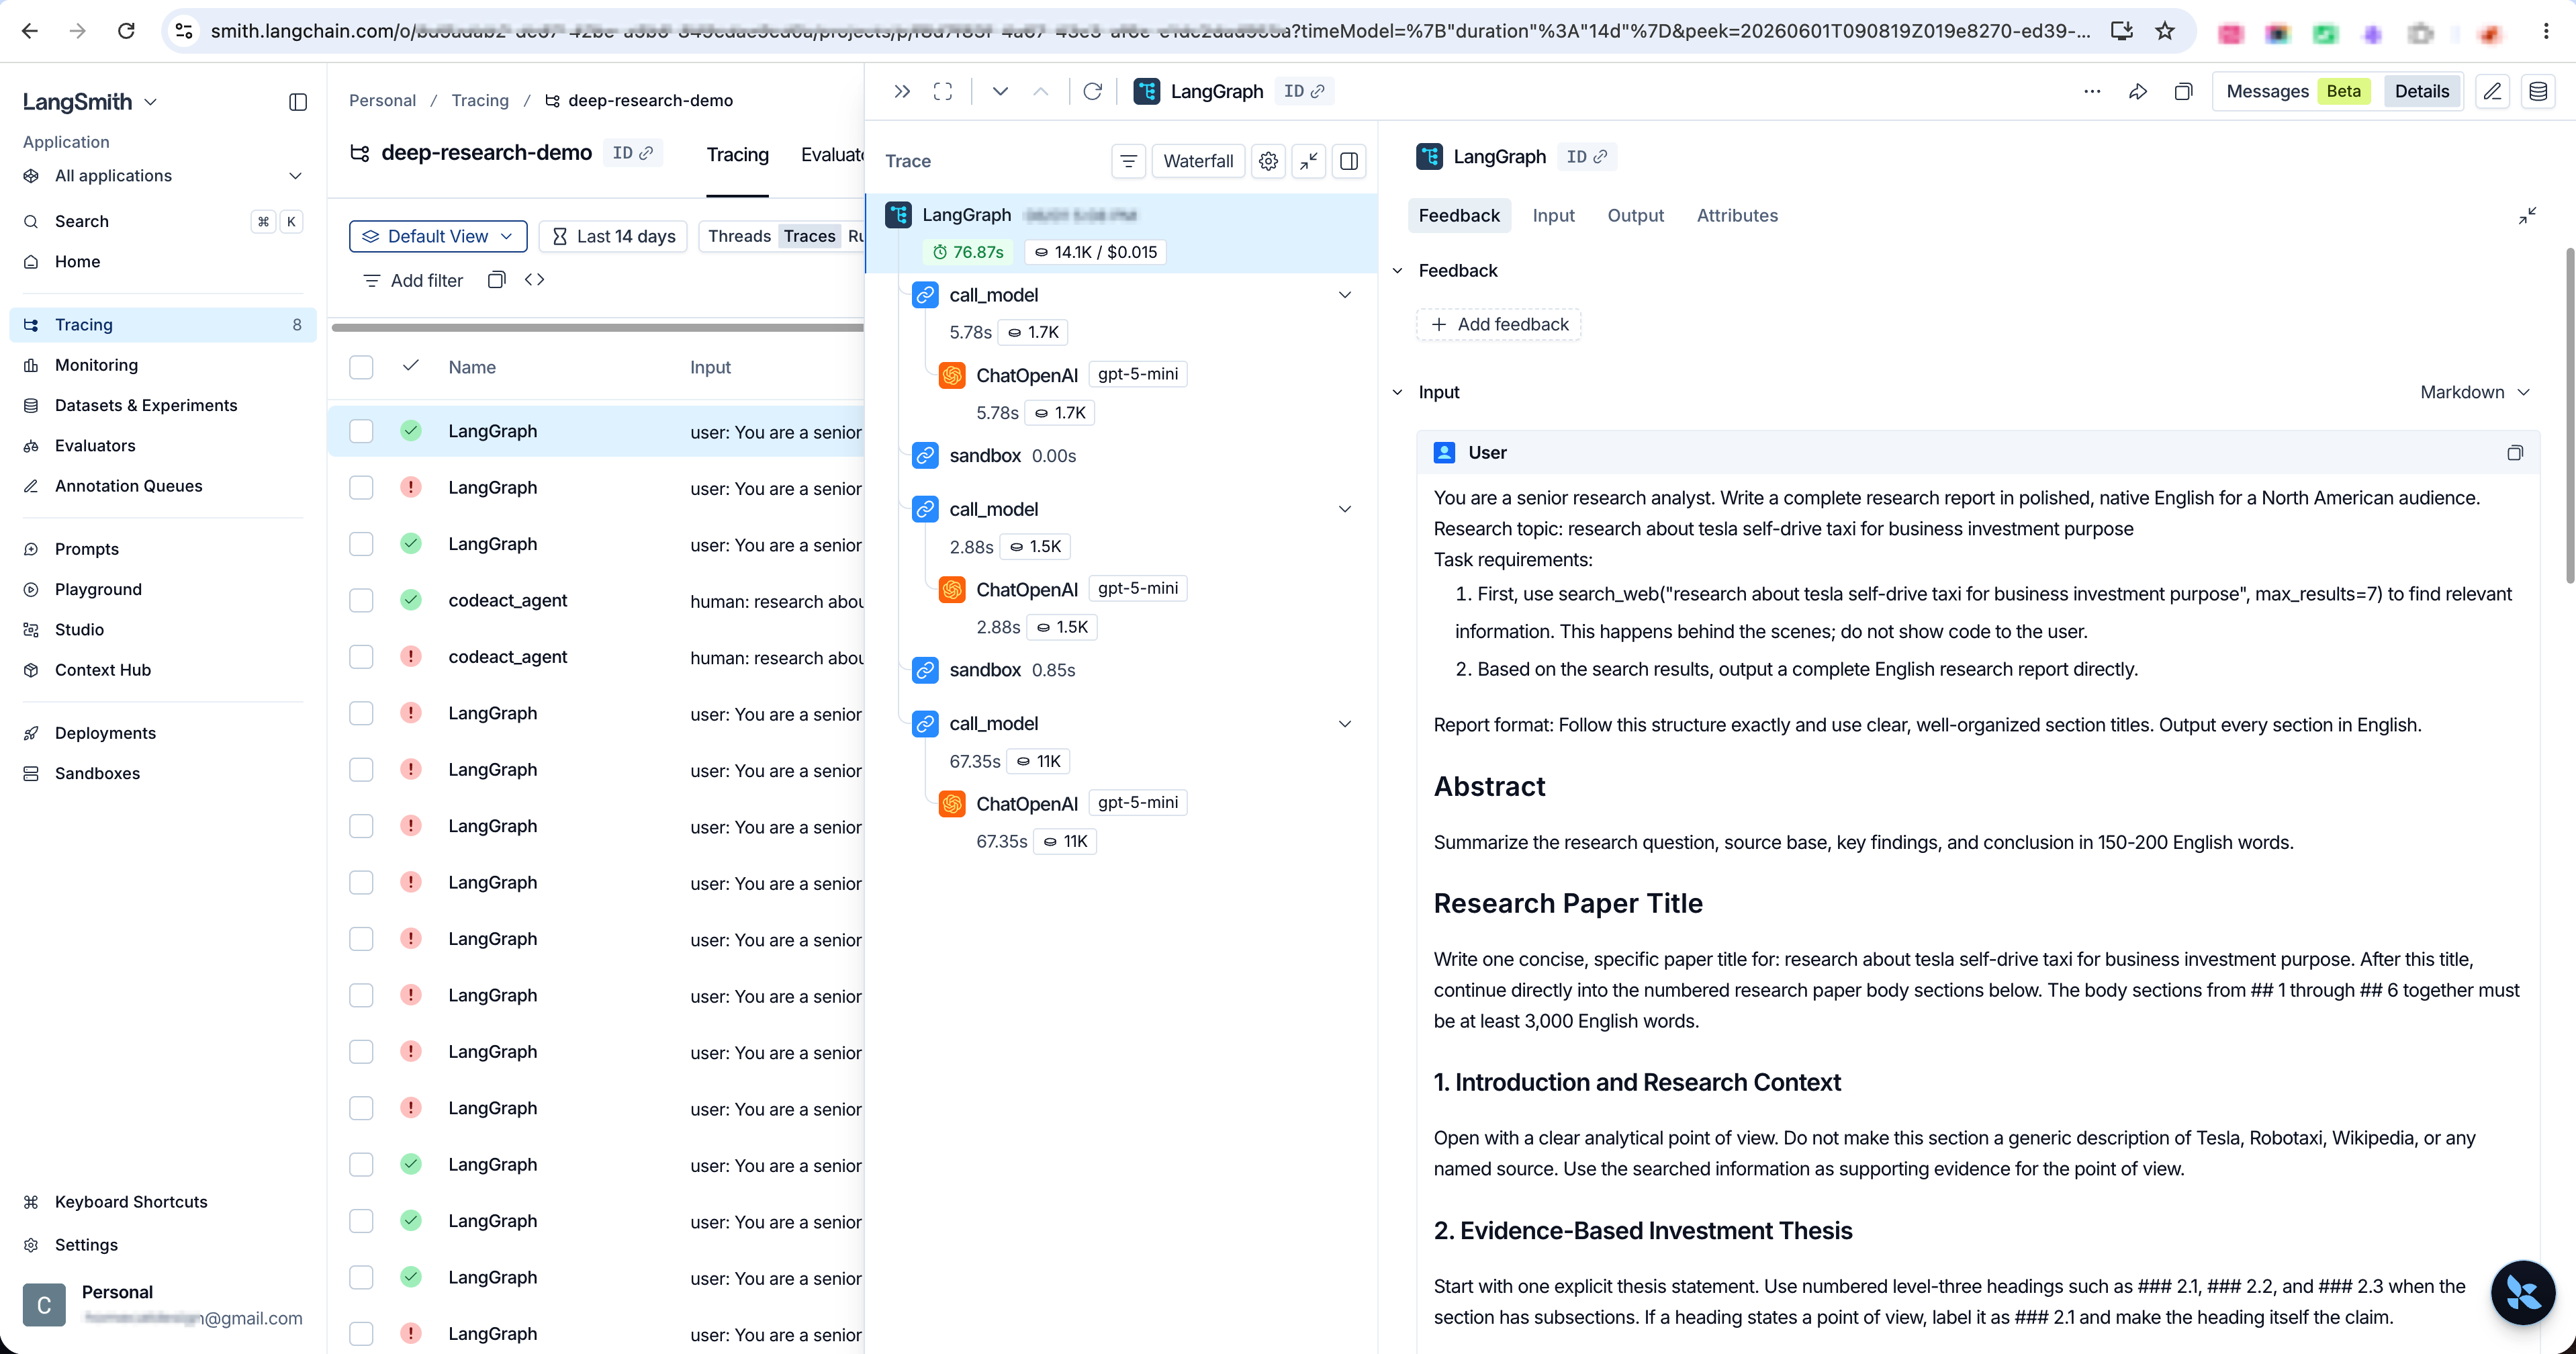Toggle trace side panel layout icon
Viewport: 2576px width, 1354px height.
[x=1349, y=161]
